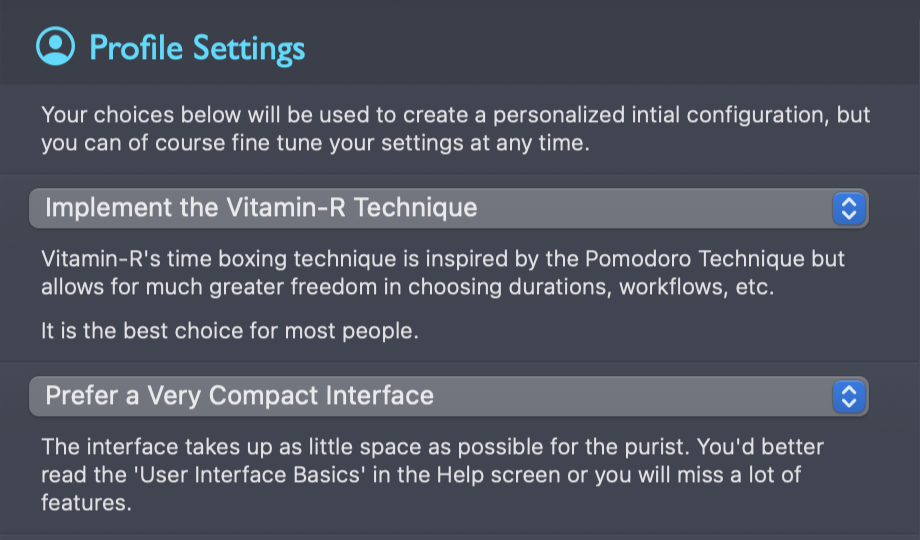The width and height of the screenshot is (920, 540).
Task: Click the profile person icon in the header
Action: pyautogui.click(x=56, y=47)
